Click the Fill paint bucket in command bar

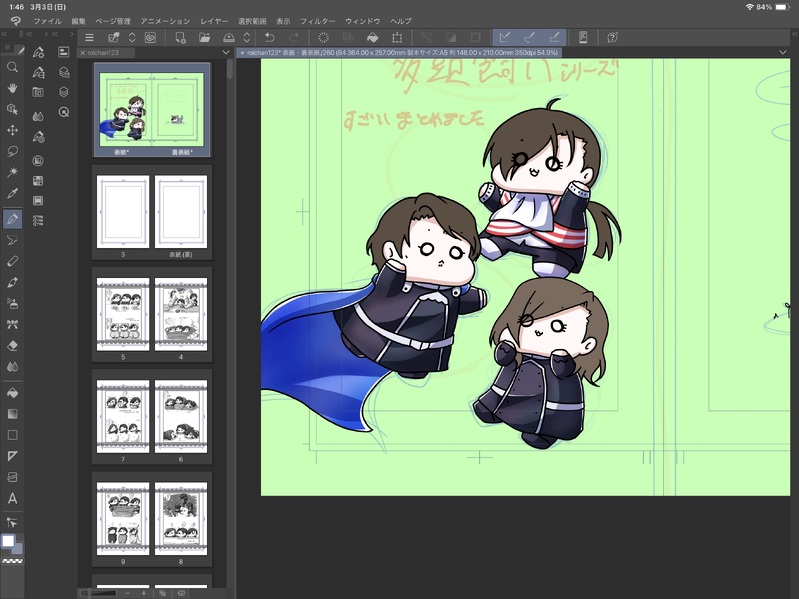tap(372, 38)
